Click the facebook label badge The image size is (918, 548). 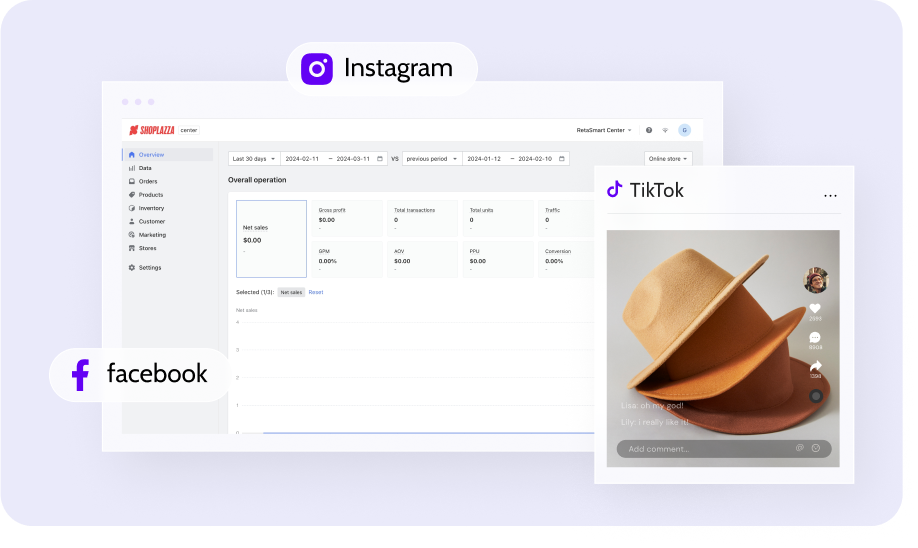[140, 375]
